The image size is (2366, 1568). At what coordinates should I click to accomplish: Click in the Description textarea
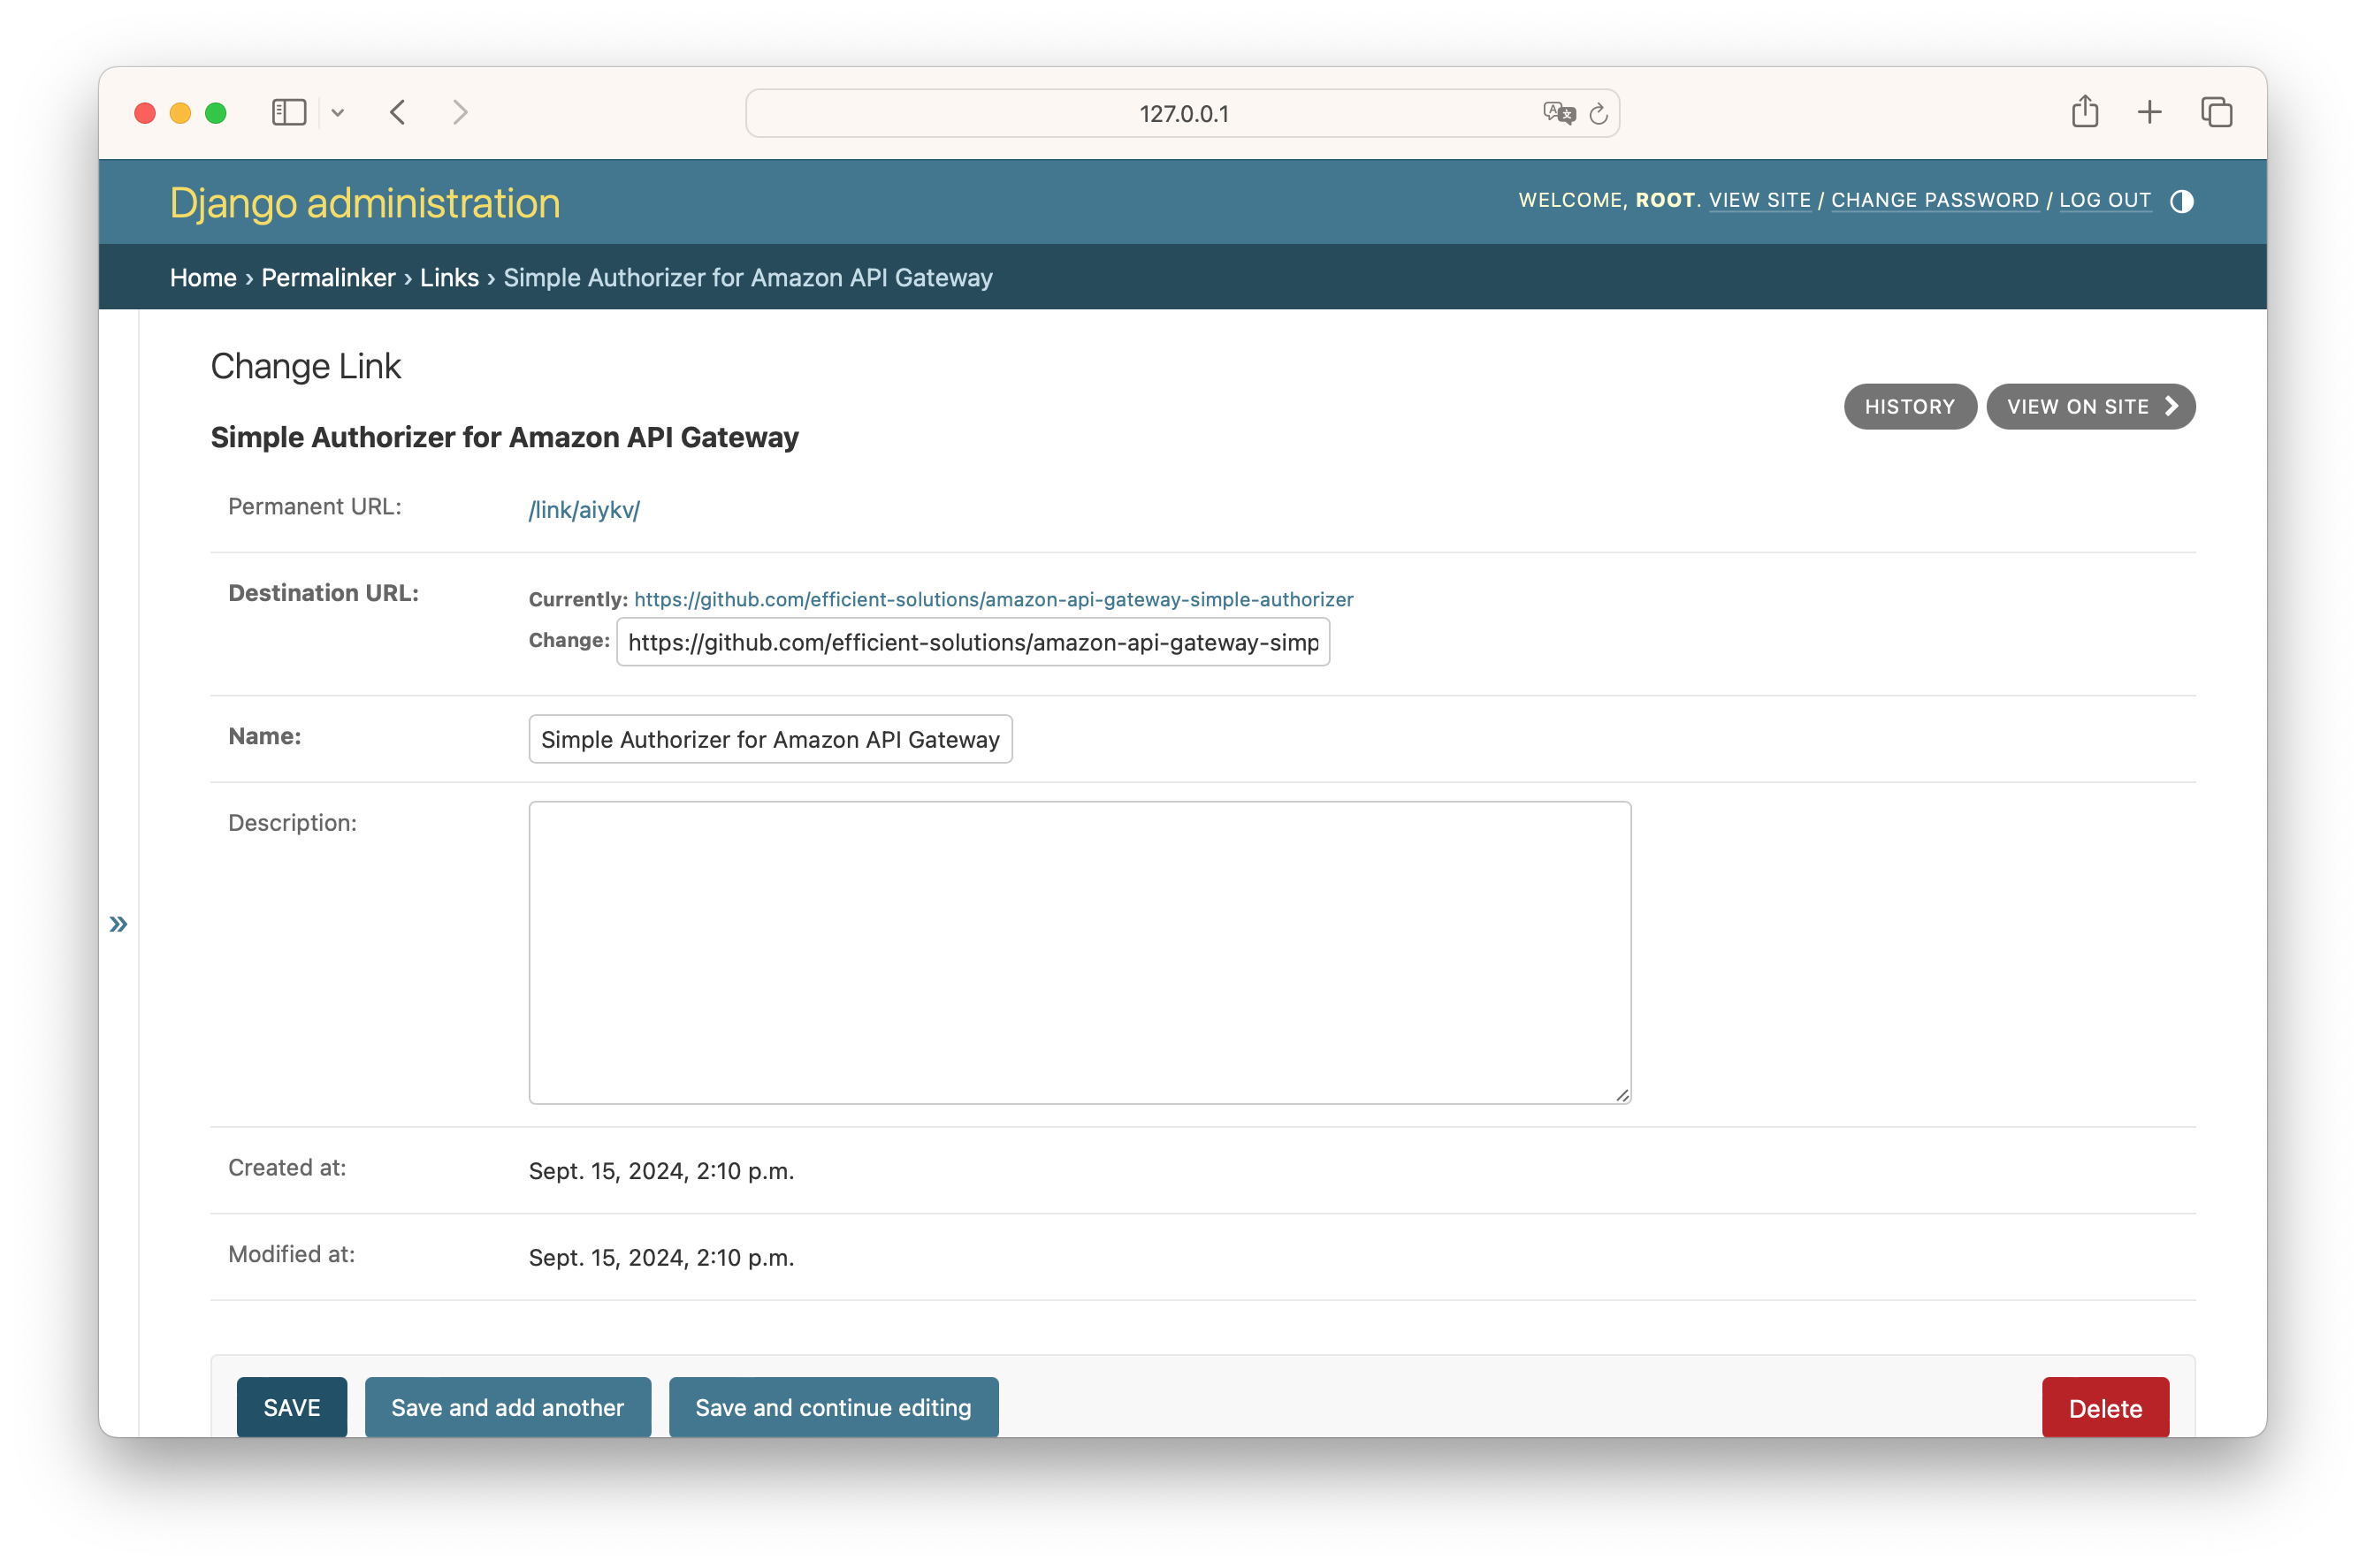click(x=1079, y=952)
